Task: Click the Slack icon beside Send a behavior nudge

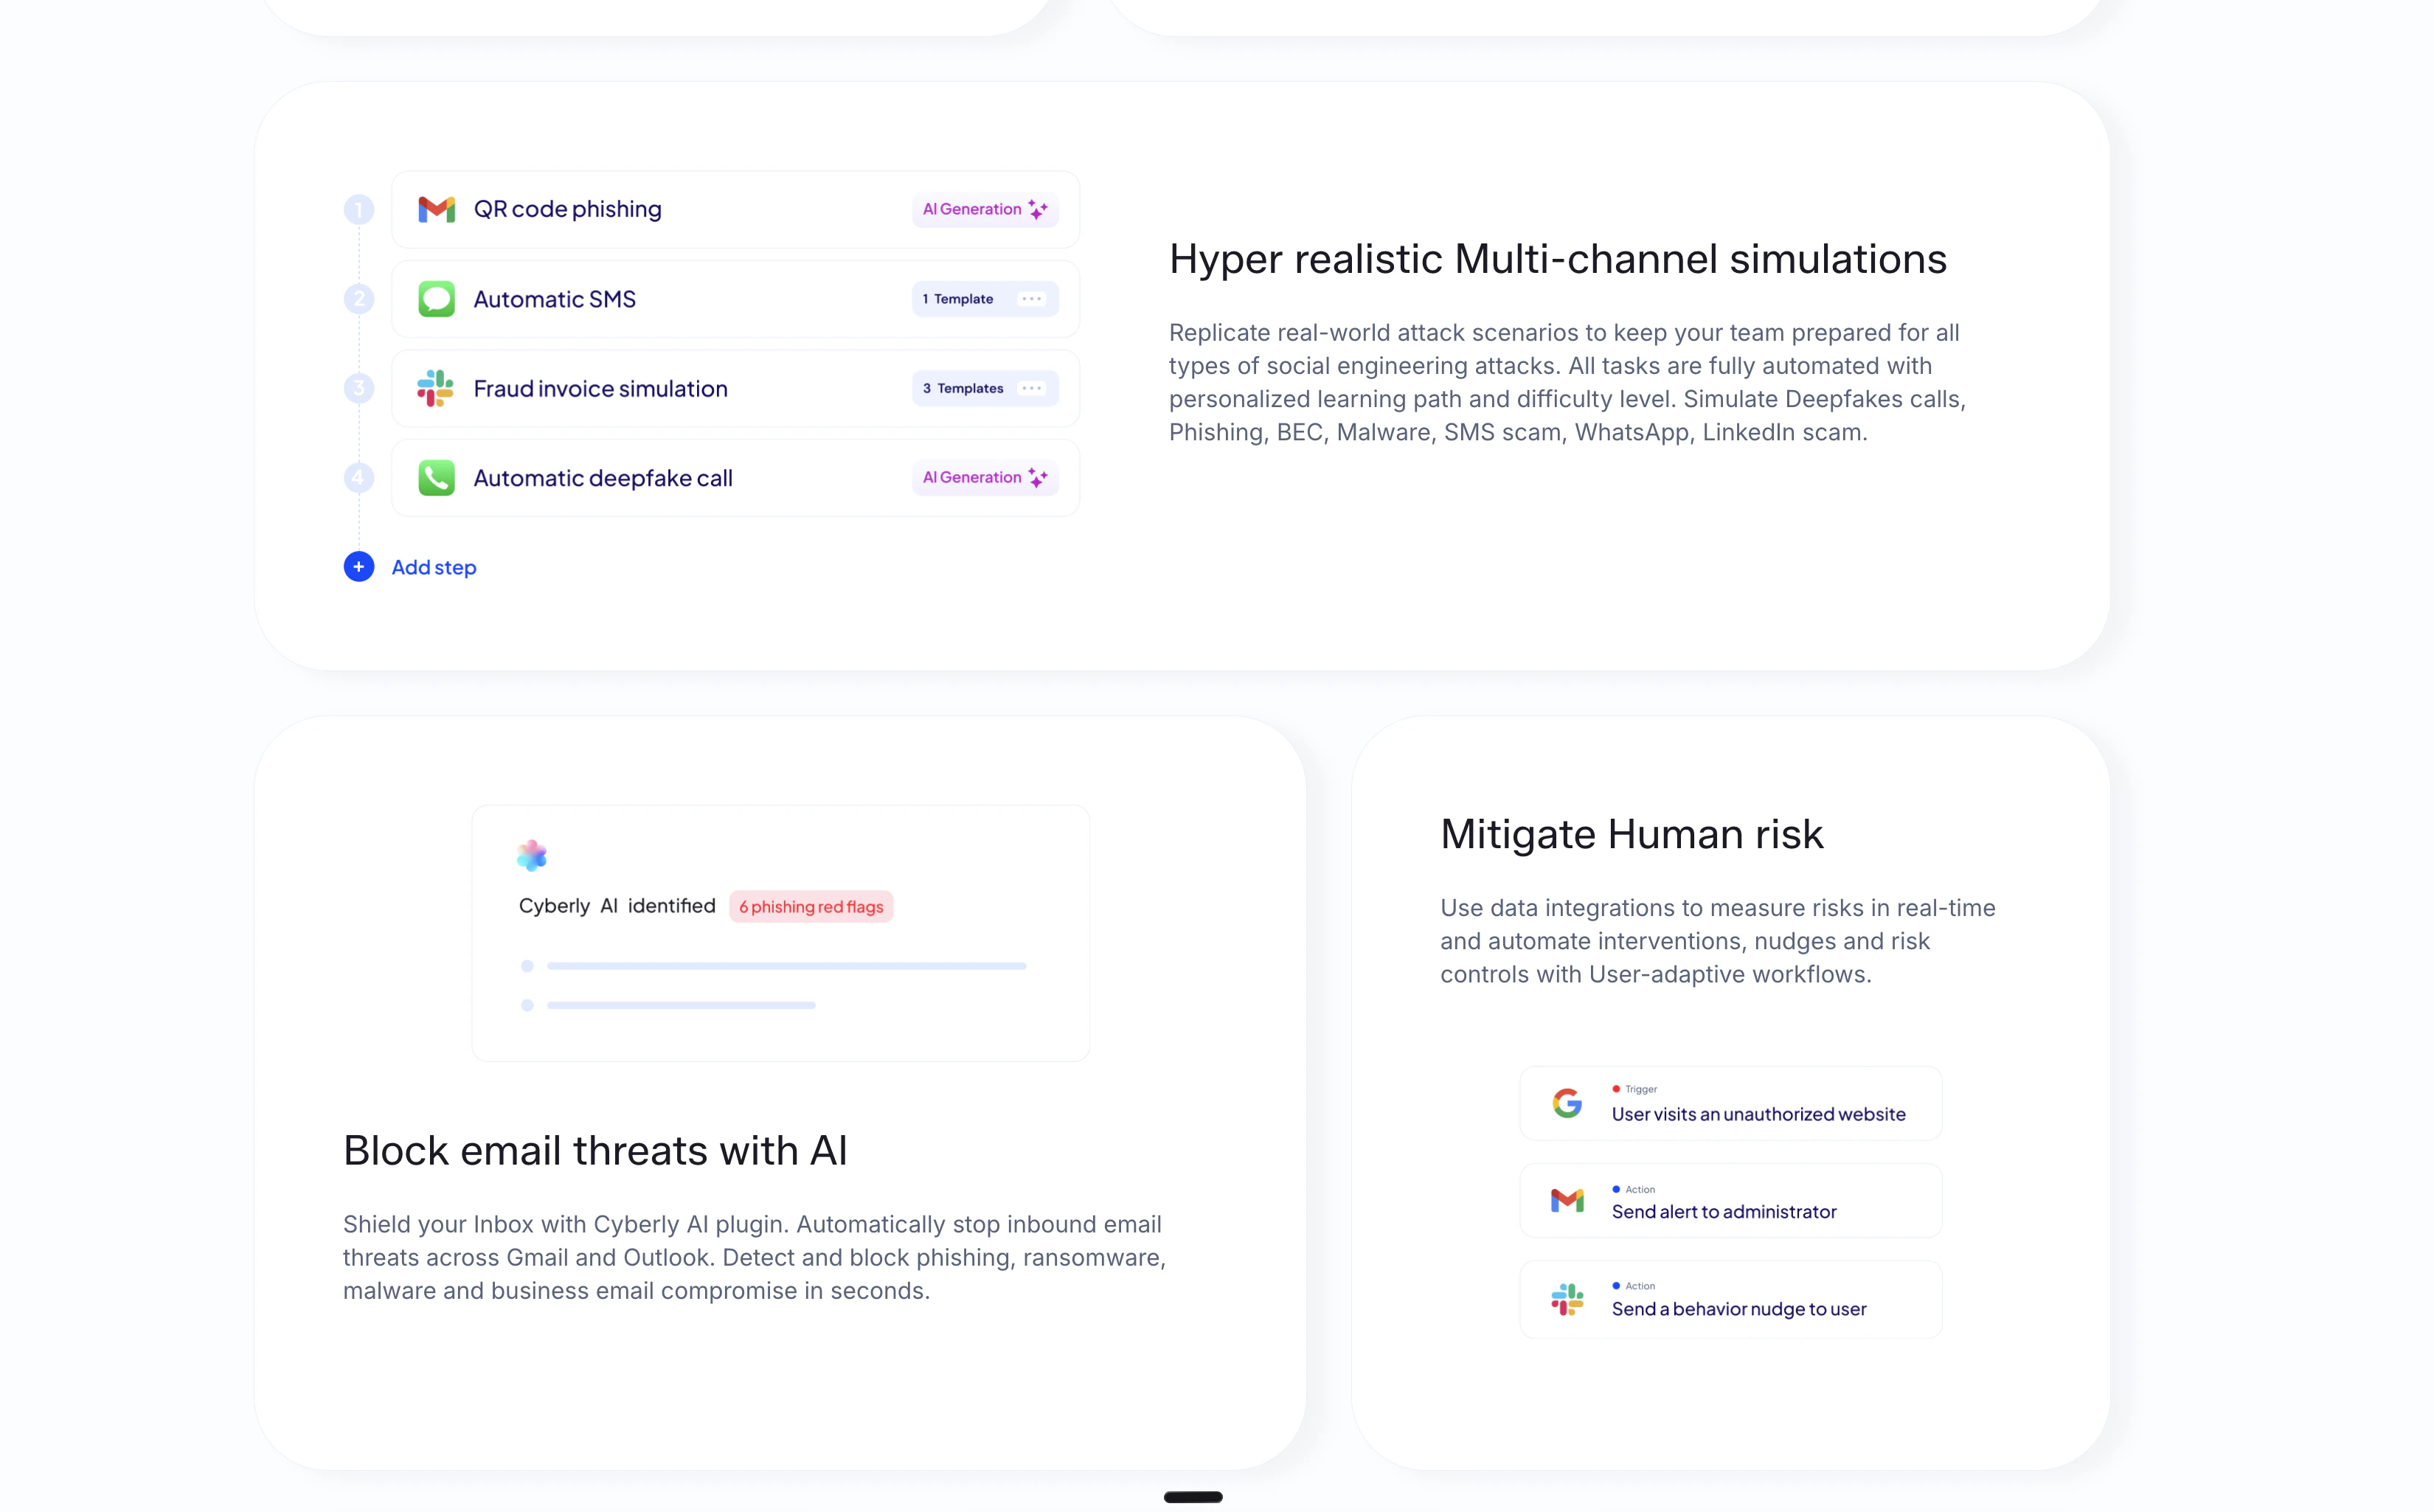Action: pyautogui.click(x=1567, y=1299)
